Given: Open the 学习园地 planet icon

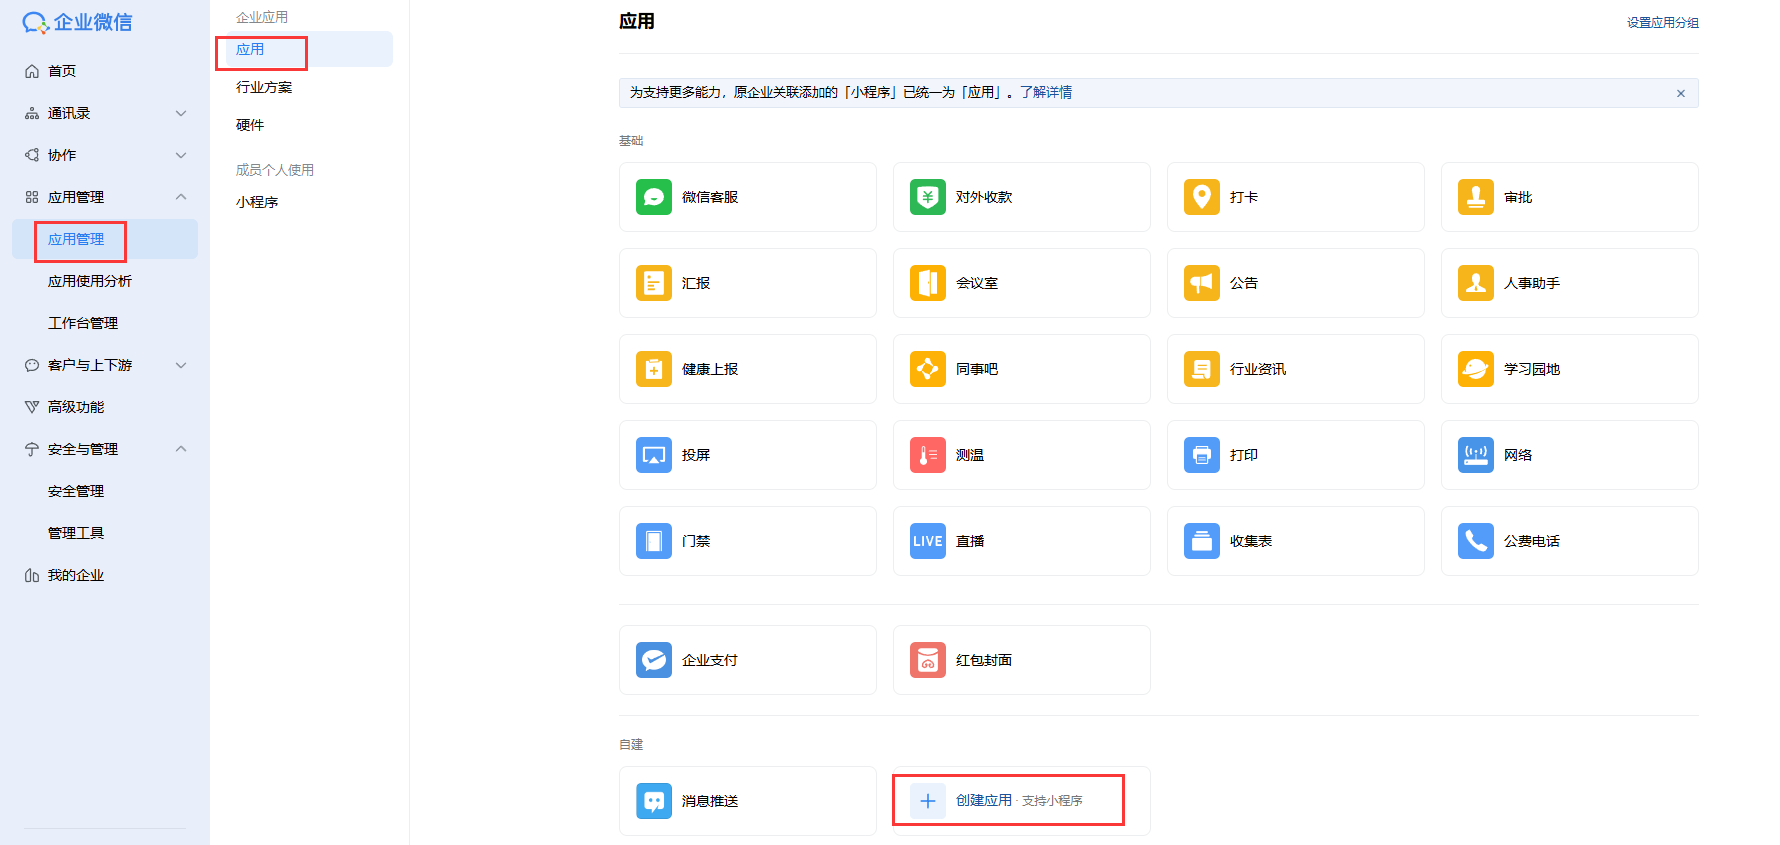Looking at the screenshot, I should [1476, 369].
